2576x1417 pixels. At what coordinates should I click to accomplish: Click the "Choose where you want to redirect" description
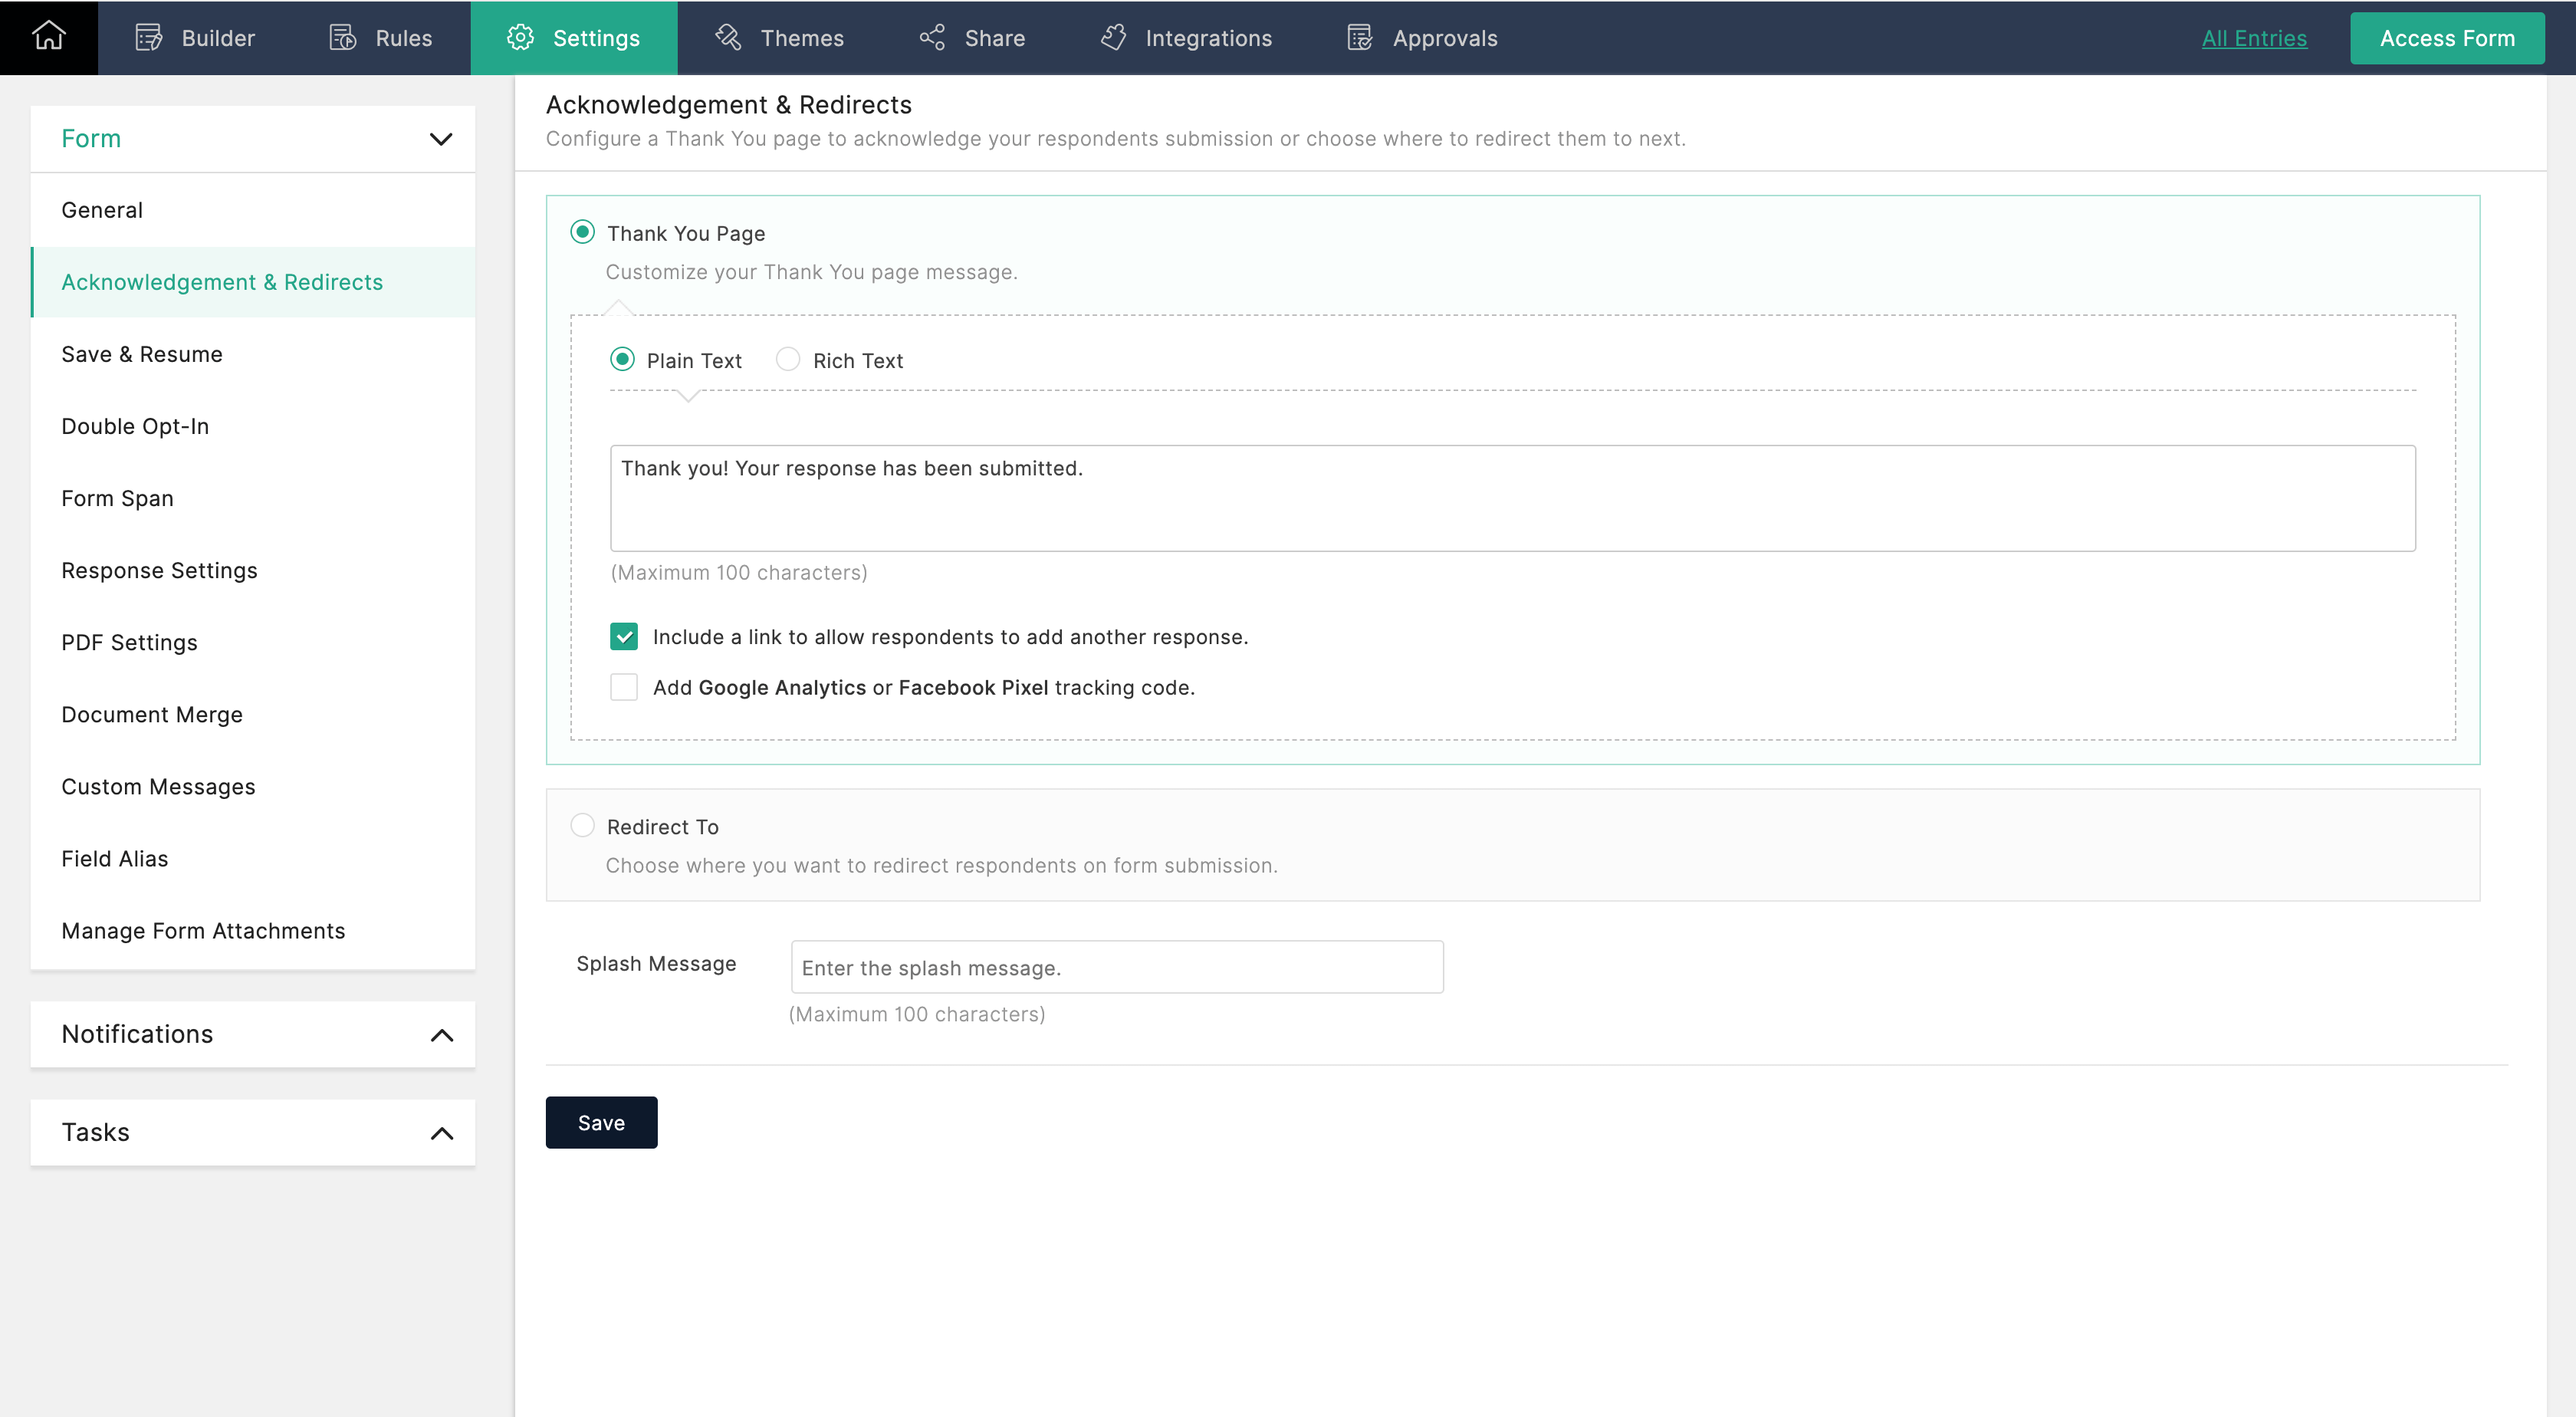click(941, 865)
